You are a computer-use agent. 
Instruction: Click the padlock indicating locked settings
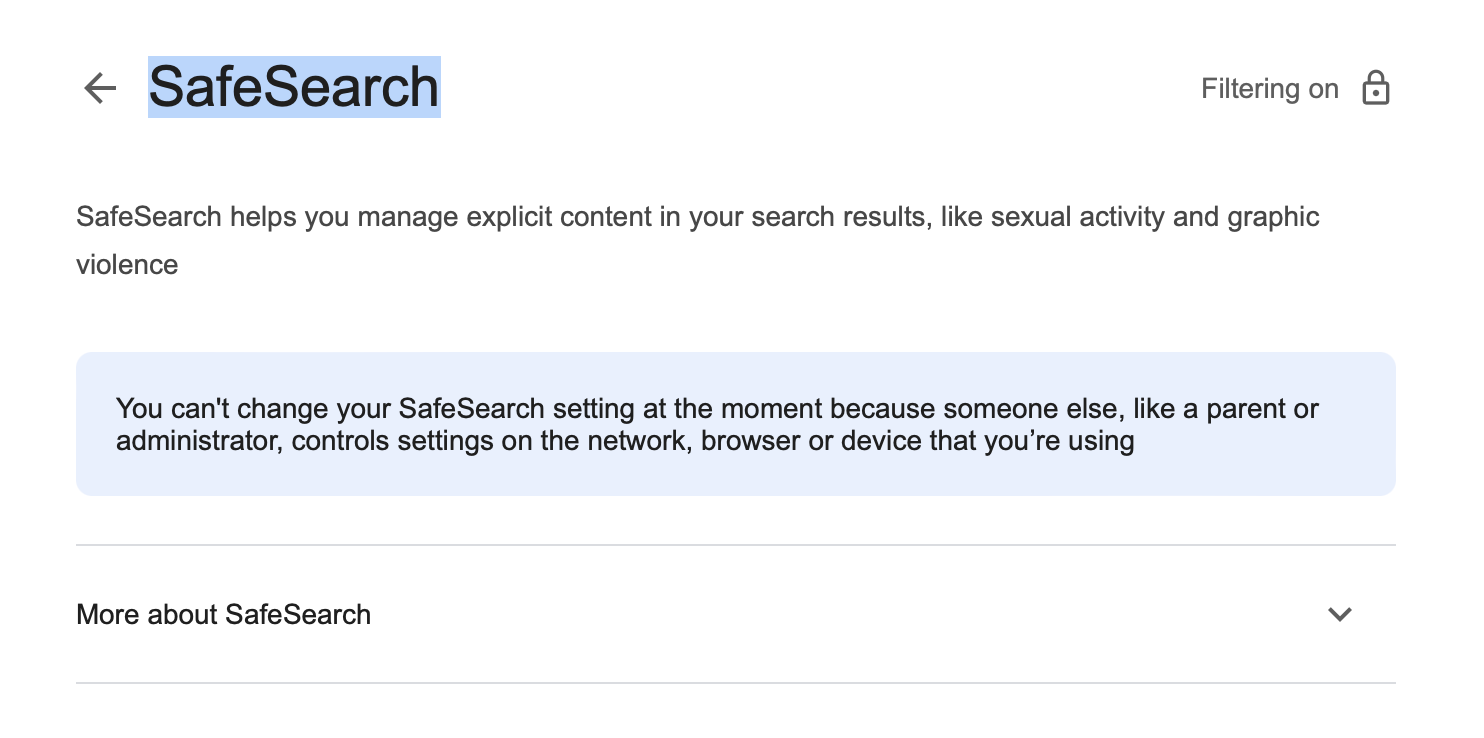click(1377, 88)
